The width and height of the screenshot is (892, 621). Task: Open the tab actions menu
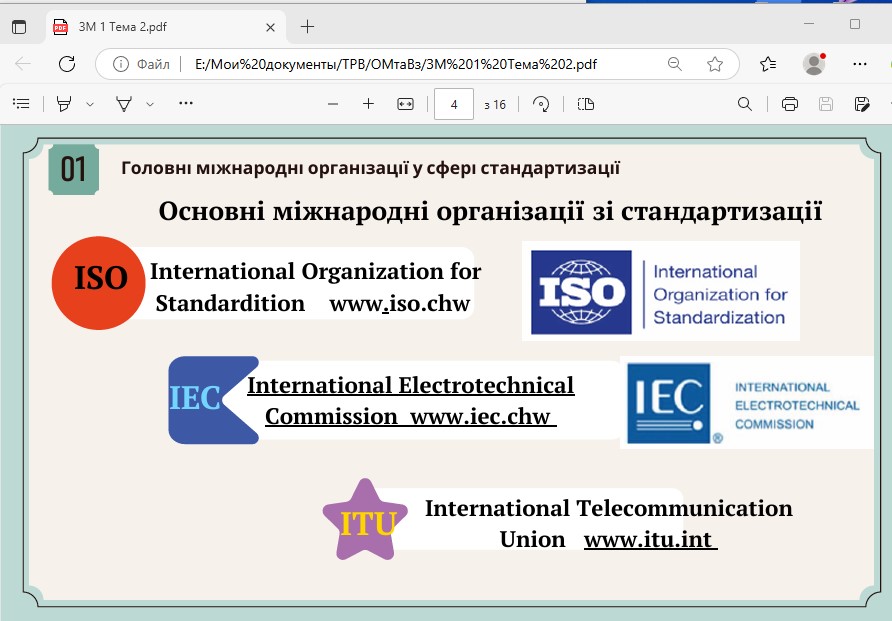(x=19, y=26)
